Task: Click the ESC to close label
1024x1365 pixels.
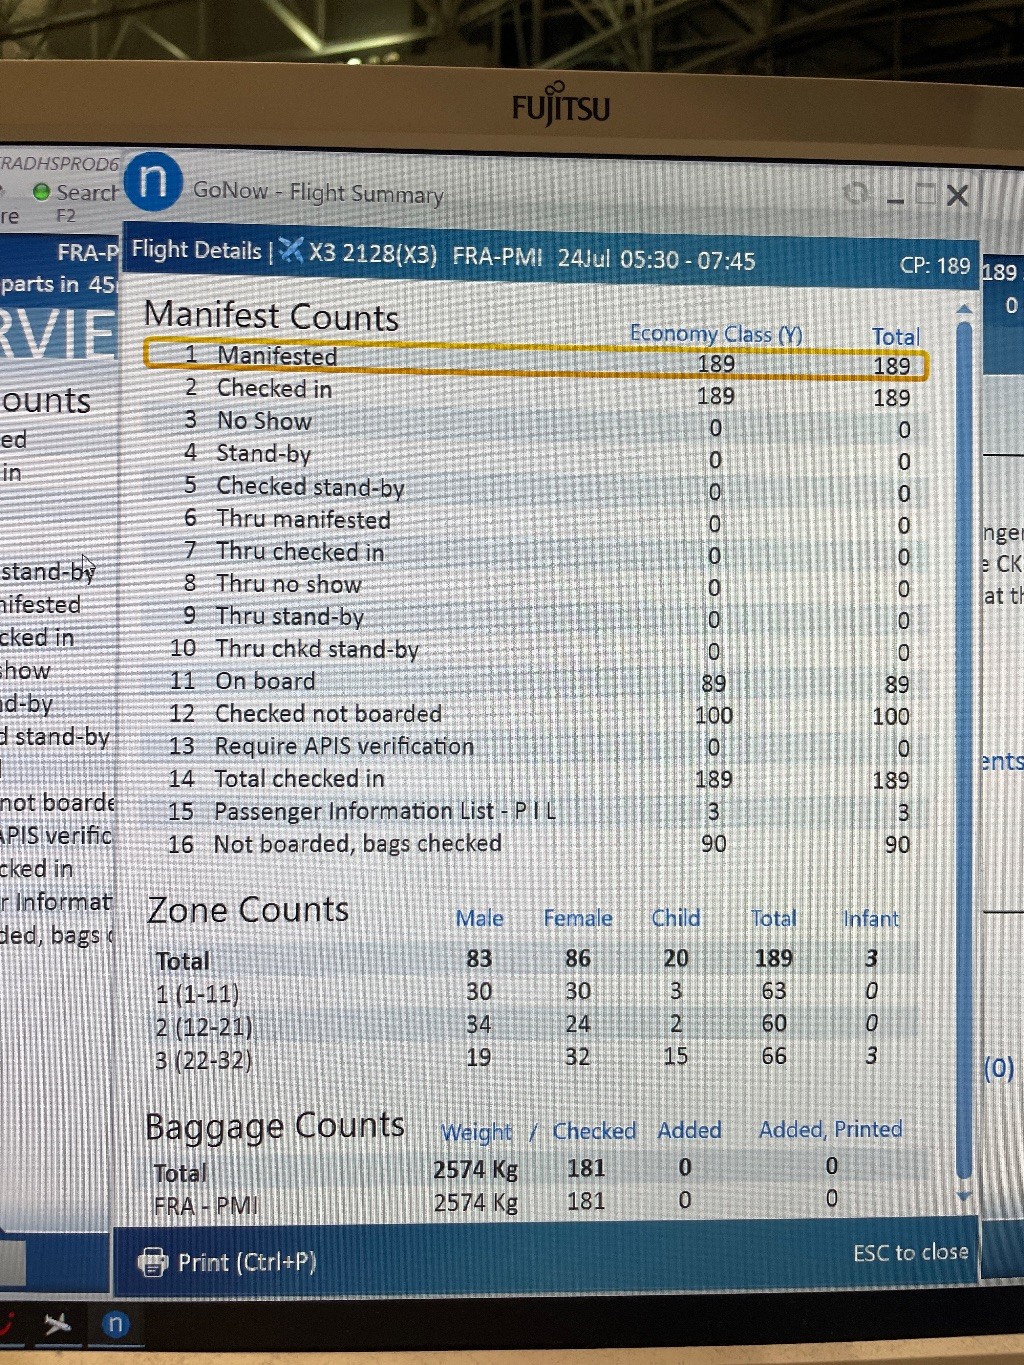Action: 910,1252
